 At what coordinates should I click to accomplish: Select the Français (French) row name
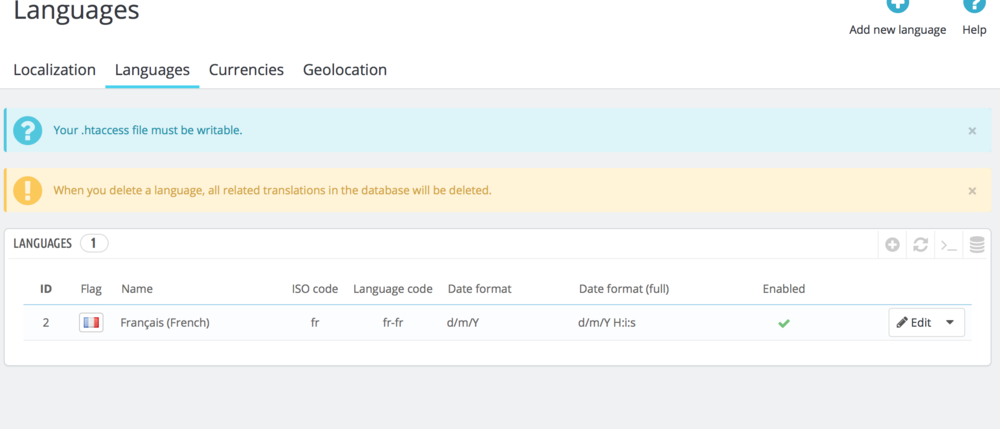165,323
